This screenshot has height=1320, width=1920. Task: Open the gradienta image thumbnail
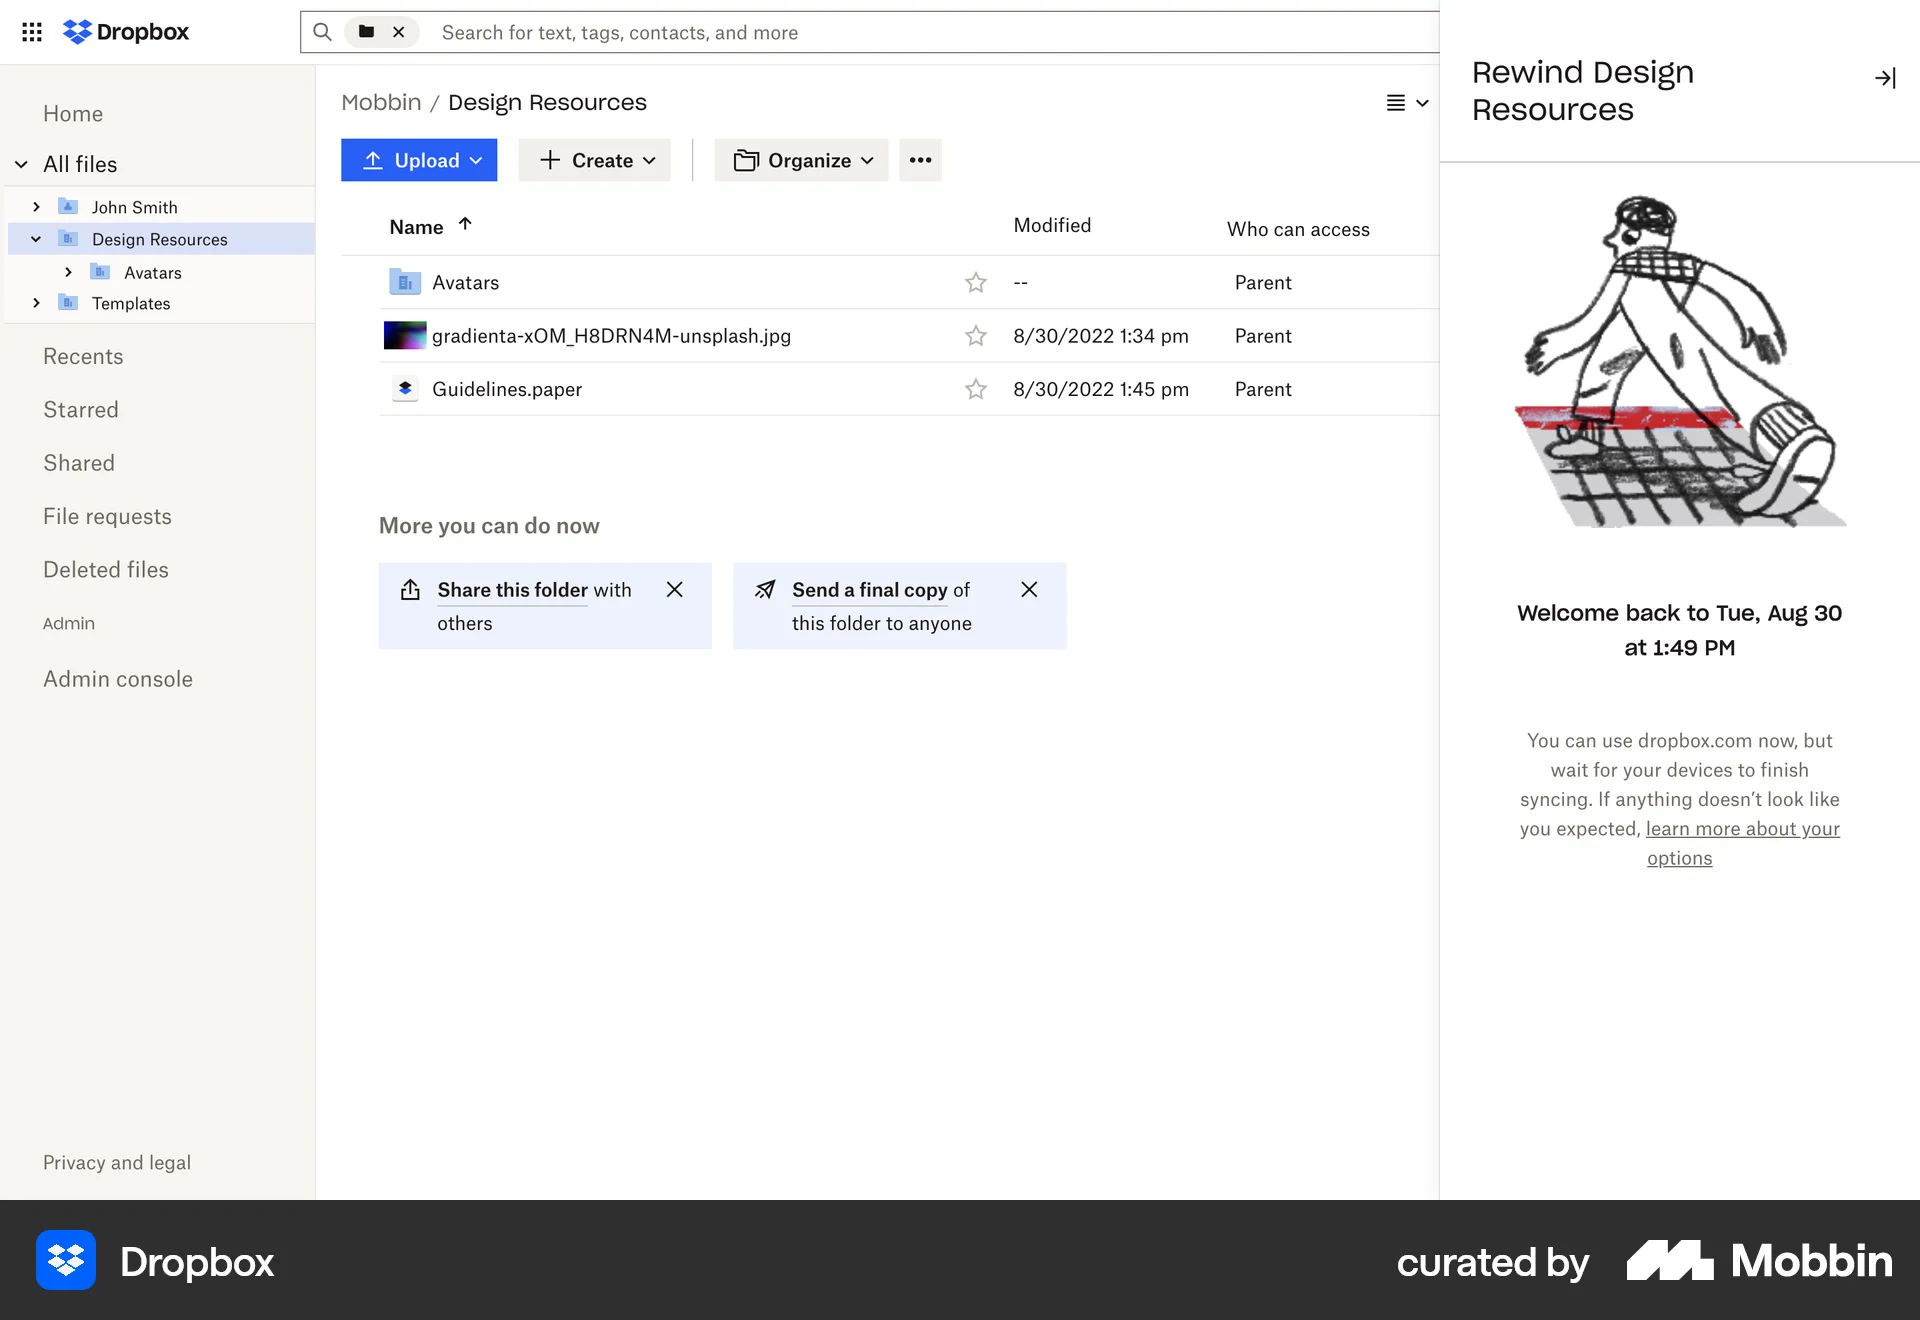[405, 336]
